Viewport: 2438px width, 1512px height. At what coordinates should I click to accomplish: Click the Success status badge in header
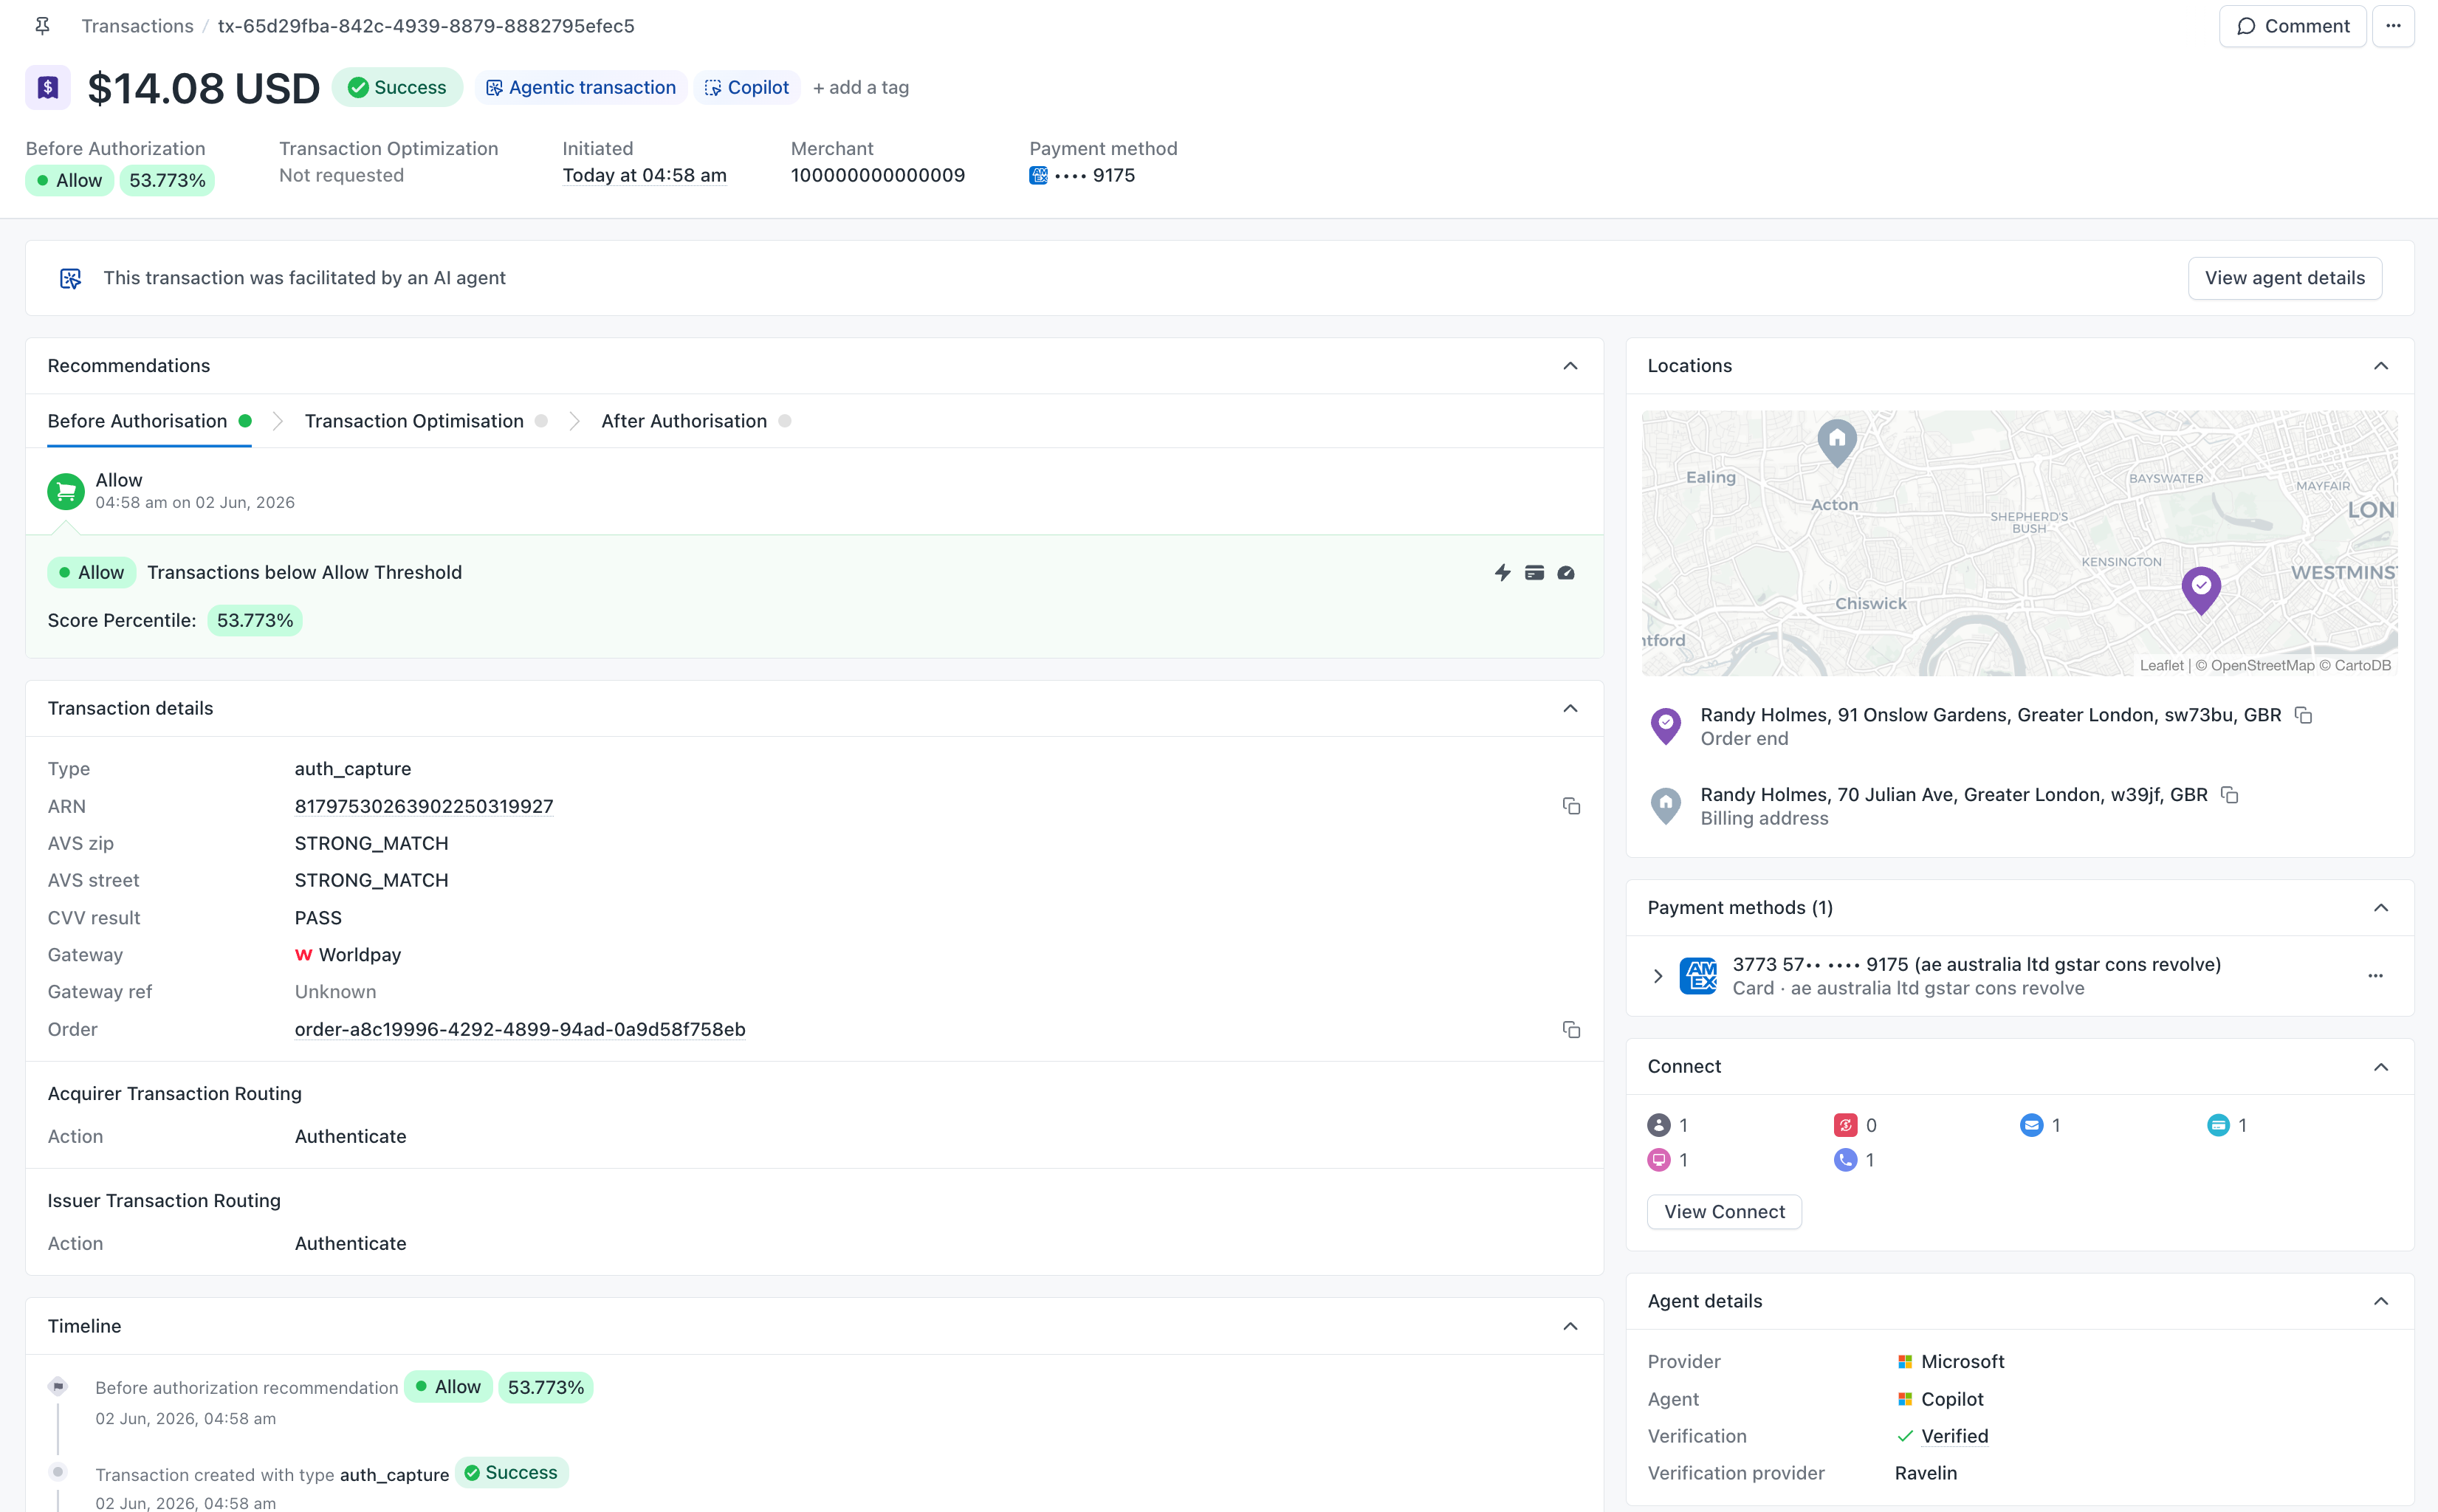pyautogui.click(x=397, y=88)
